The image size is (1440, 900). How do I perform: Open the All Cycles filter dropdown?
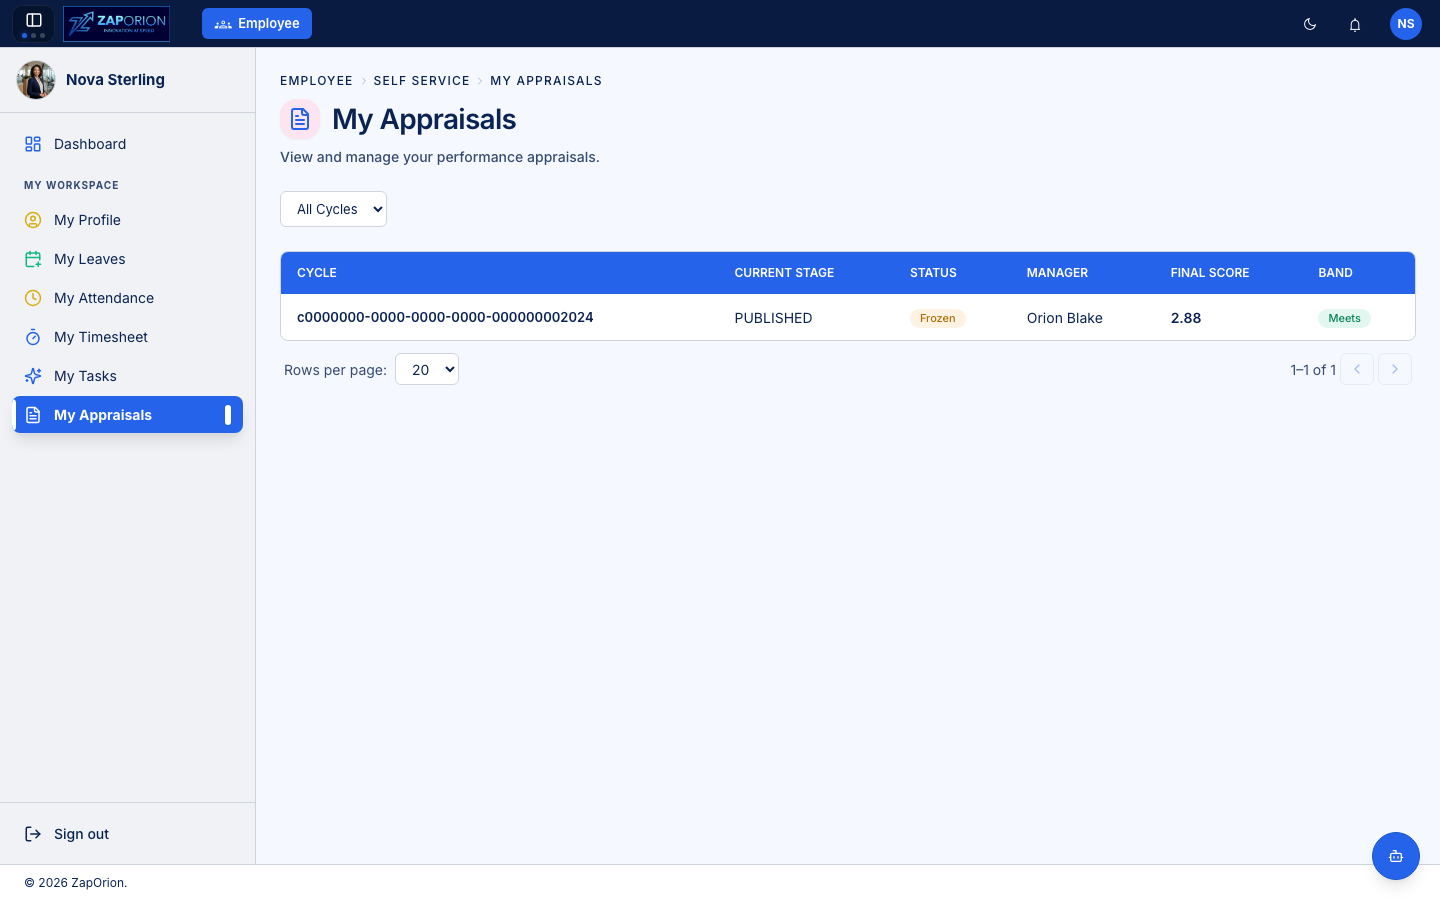tap(333, 209)
